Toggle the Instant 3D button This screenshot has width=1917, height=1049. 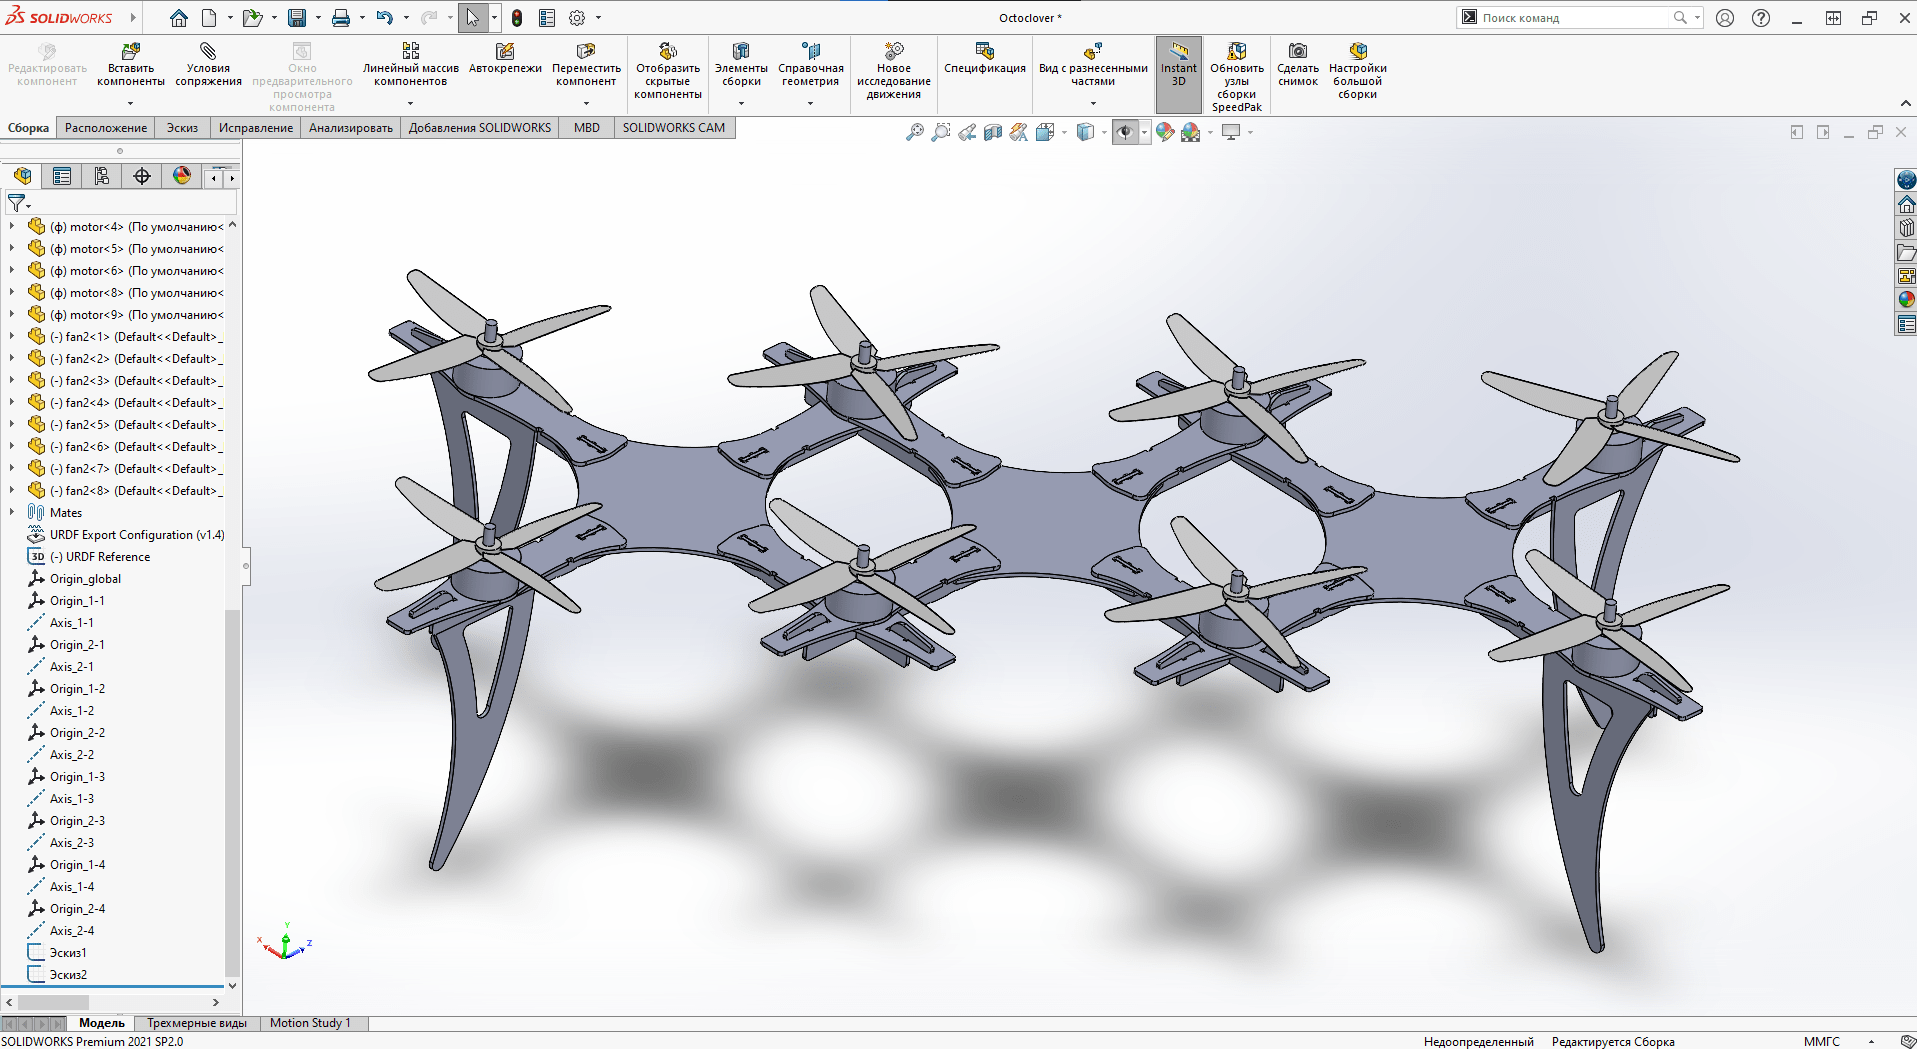[1178, 65]
